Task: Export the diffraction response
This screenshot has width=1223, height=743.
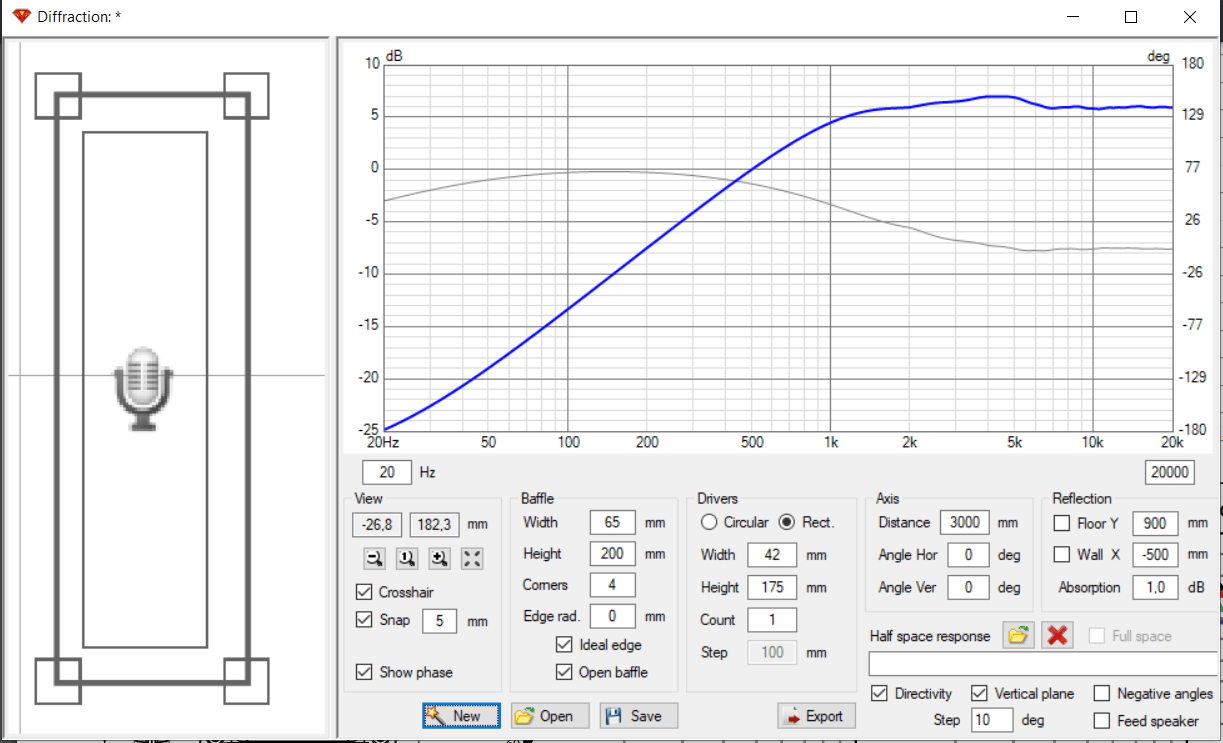Action: [x=816, y=716]
